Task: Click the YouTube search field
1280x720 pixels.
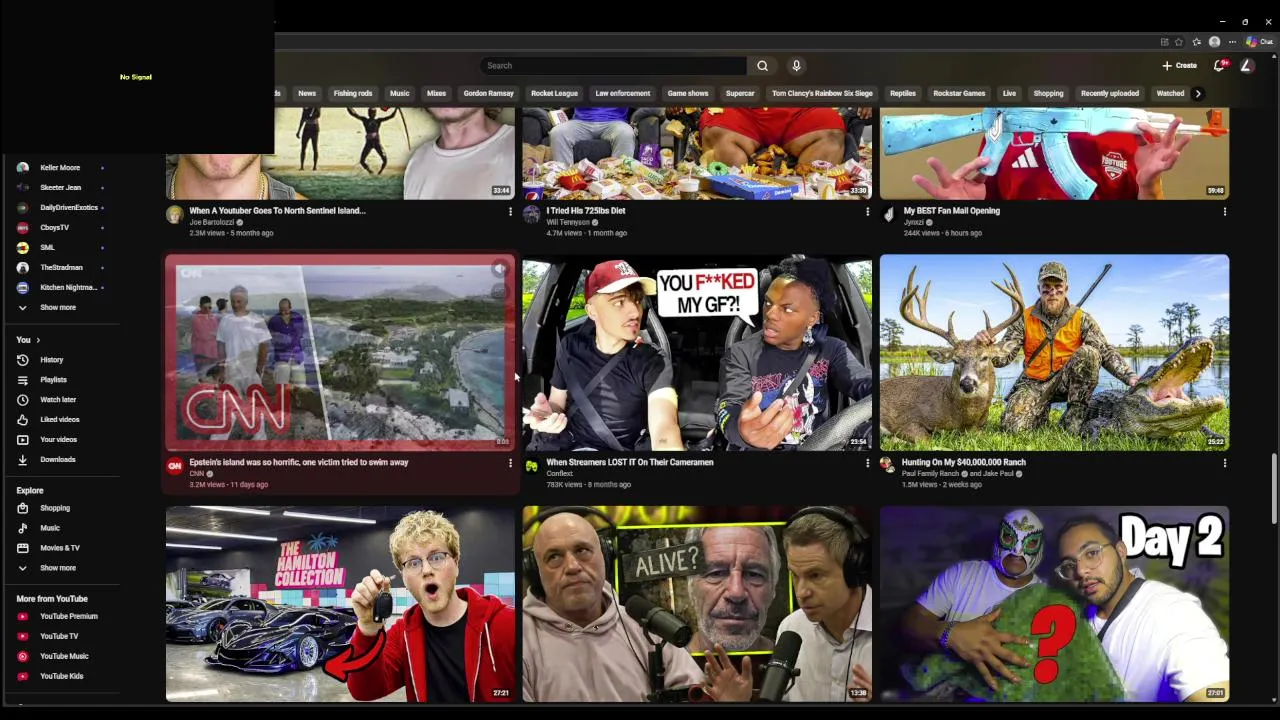Action: 612,66
